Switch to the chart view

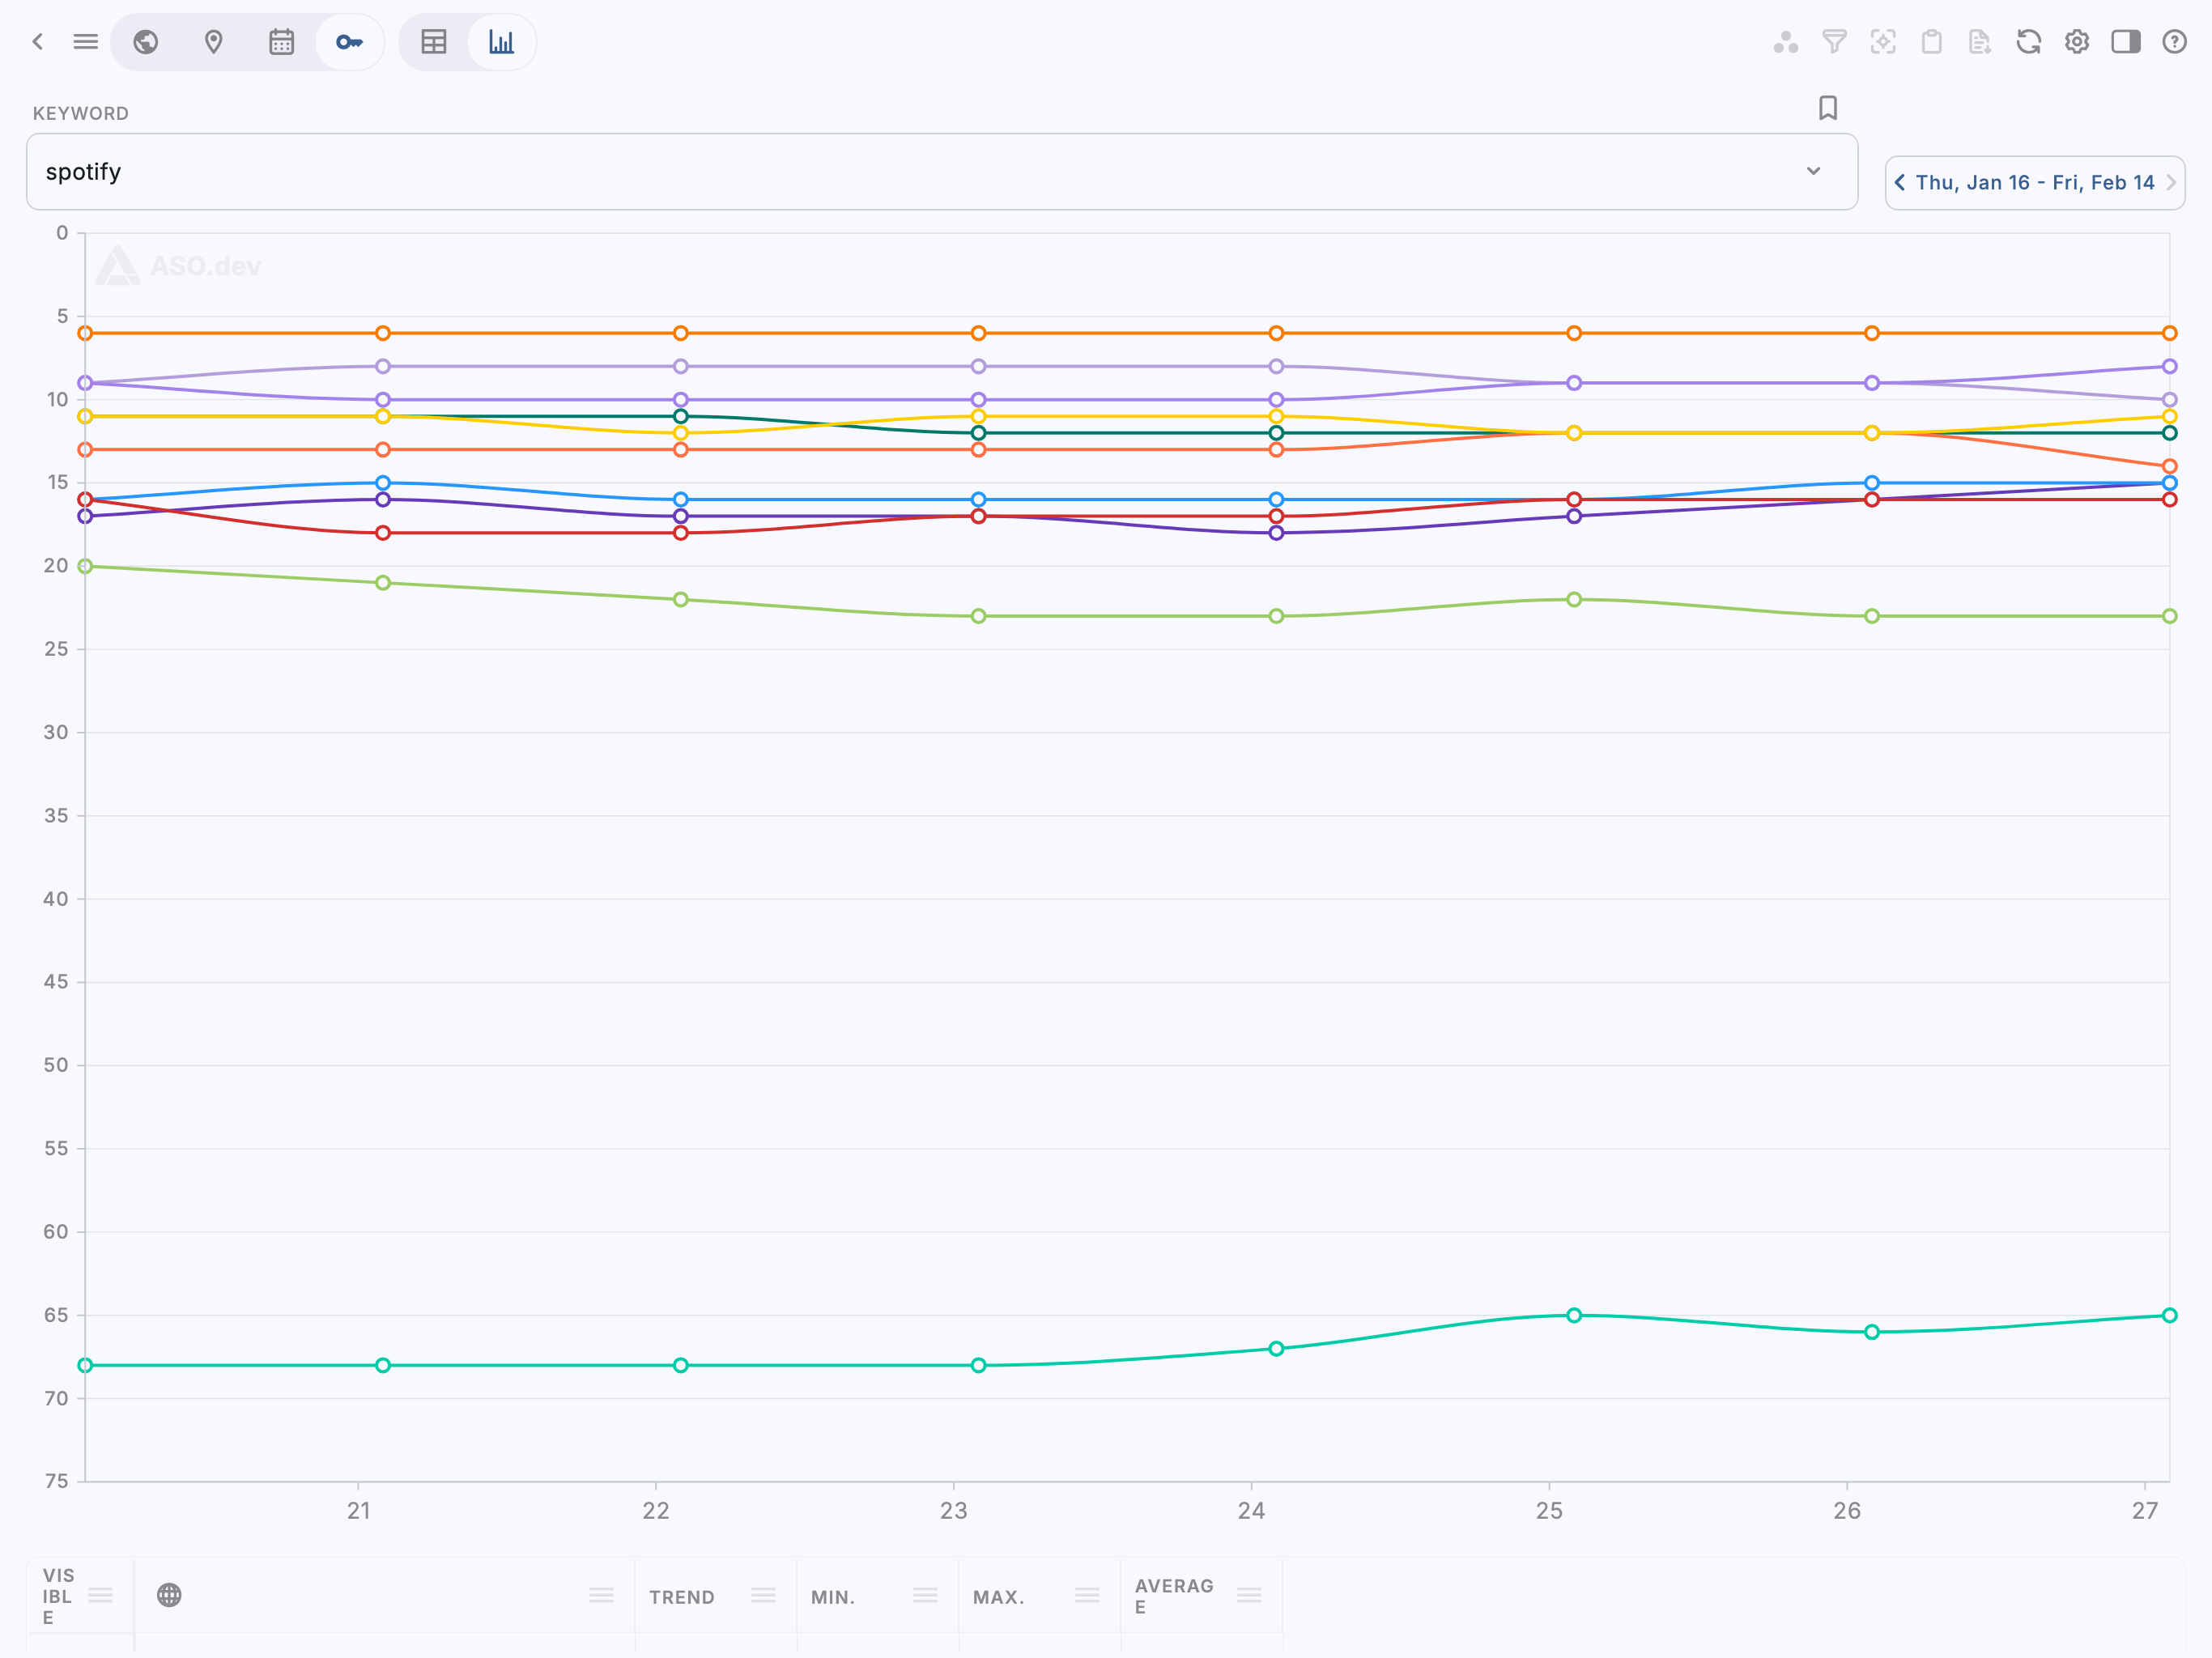501,42
